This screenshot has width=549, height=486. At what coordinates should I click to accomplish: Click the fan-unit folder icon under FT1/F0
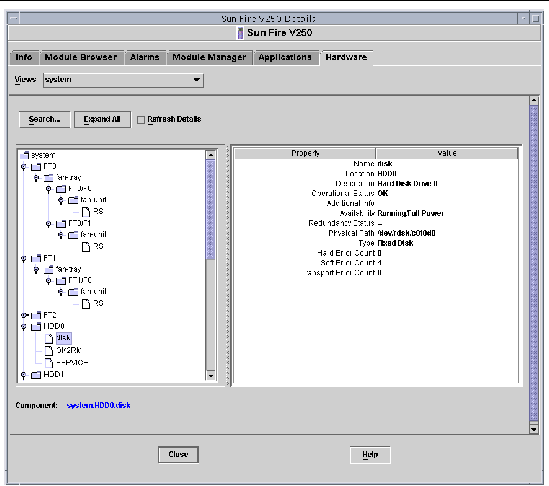click(x=73, y=291)
